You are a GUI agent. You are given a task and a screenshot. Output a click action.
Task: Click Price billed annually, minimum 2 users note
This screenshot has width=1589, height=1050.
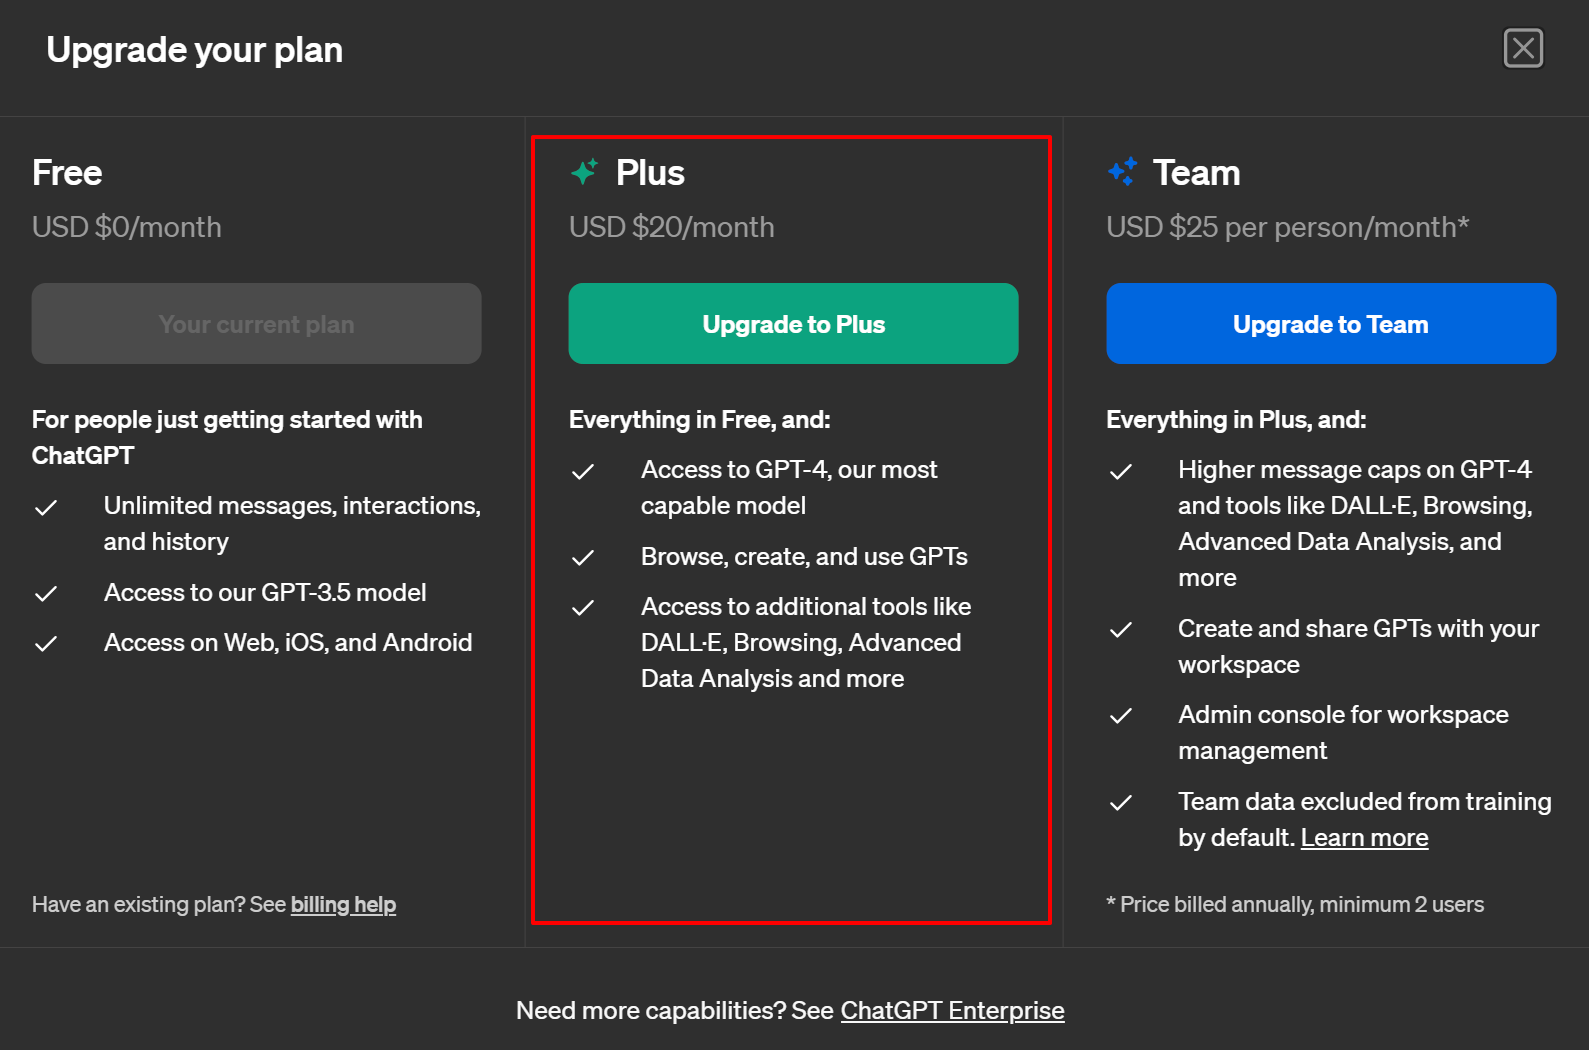(1295, 904)
